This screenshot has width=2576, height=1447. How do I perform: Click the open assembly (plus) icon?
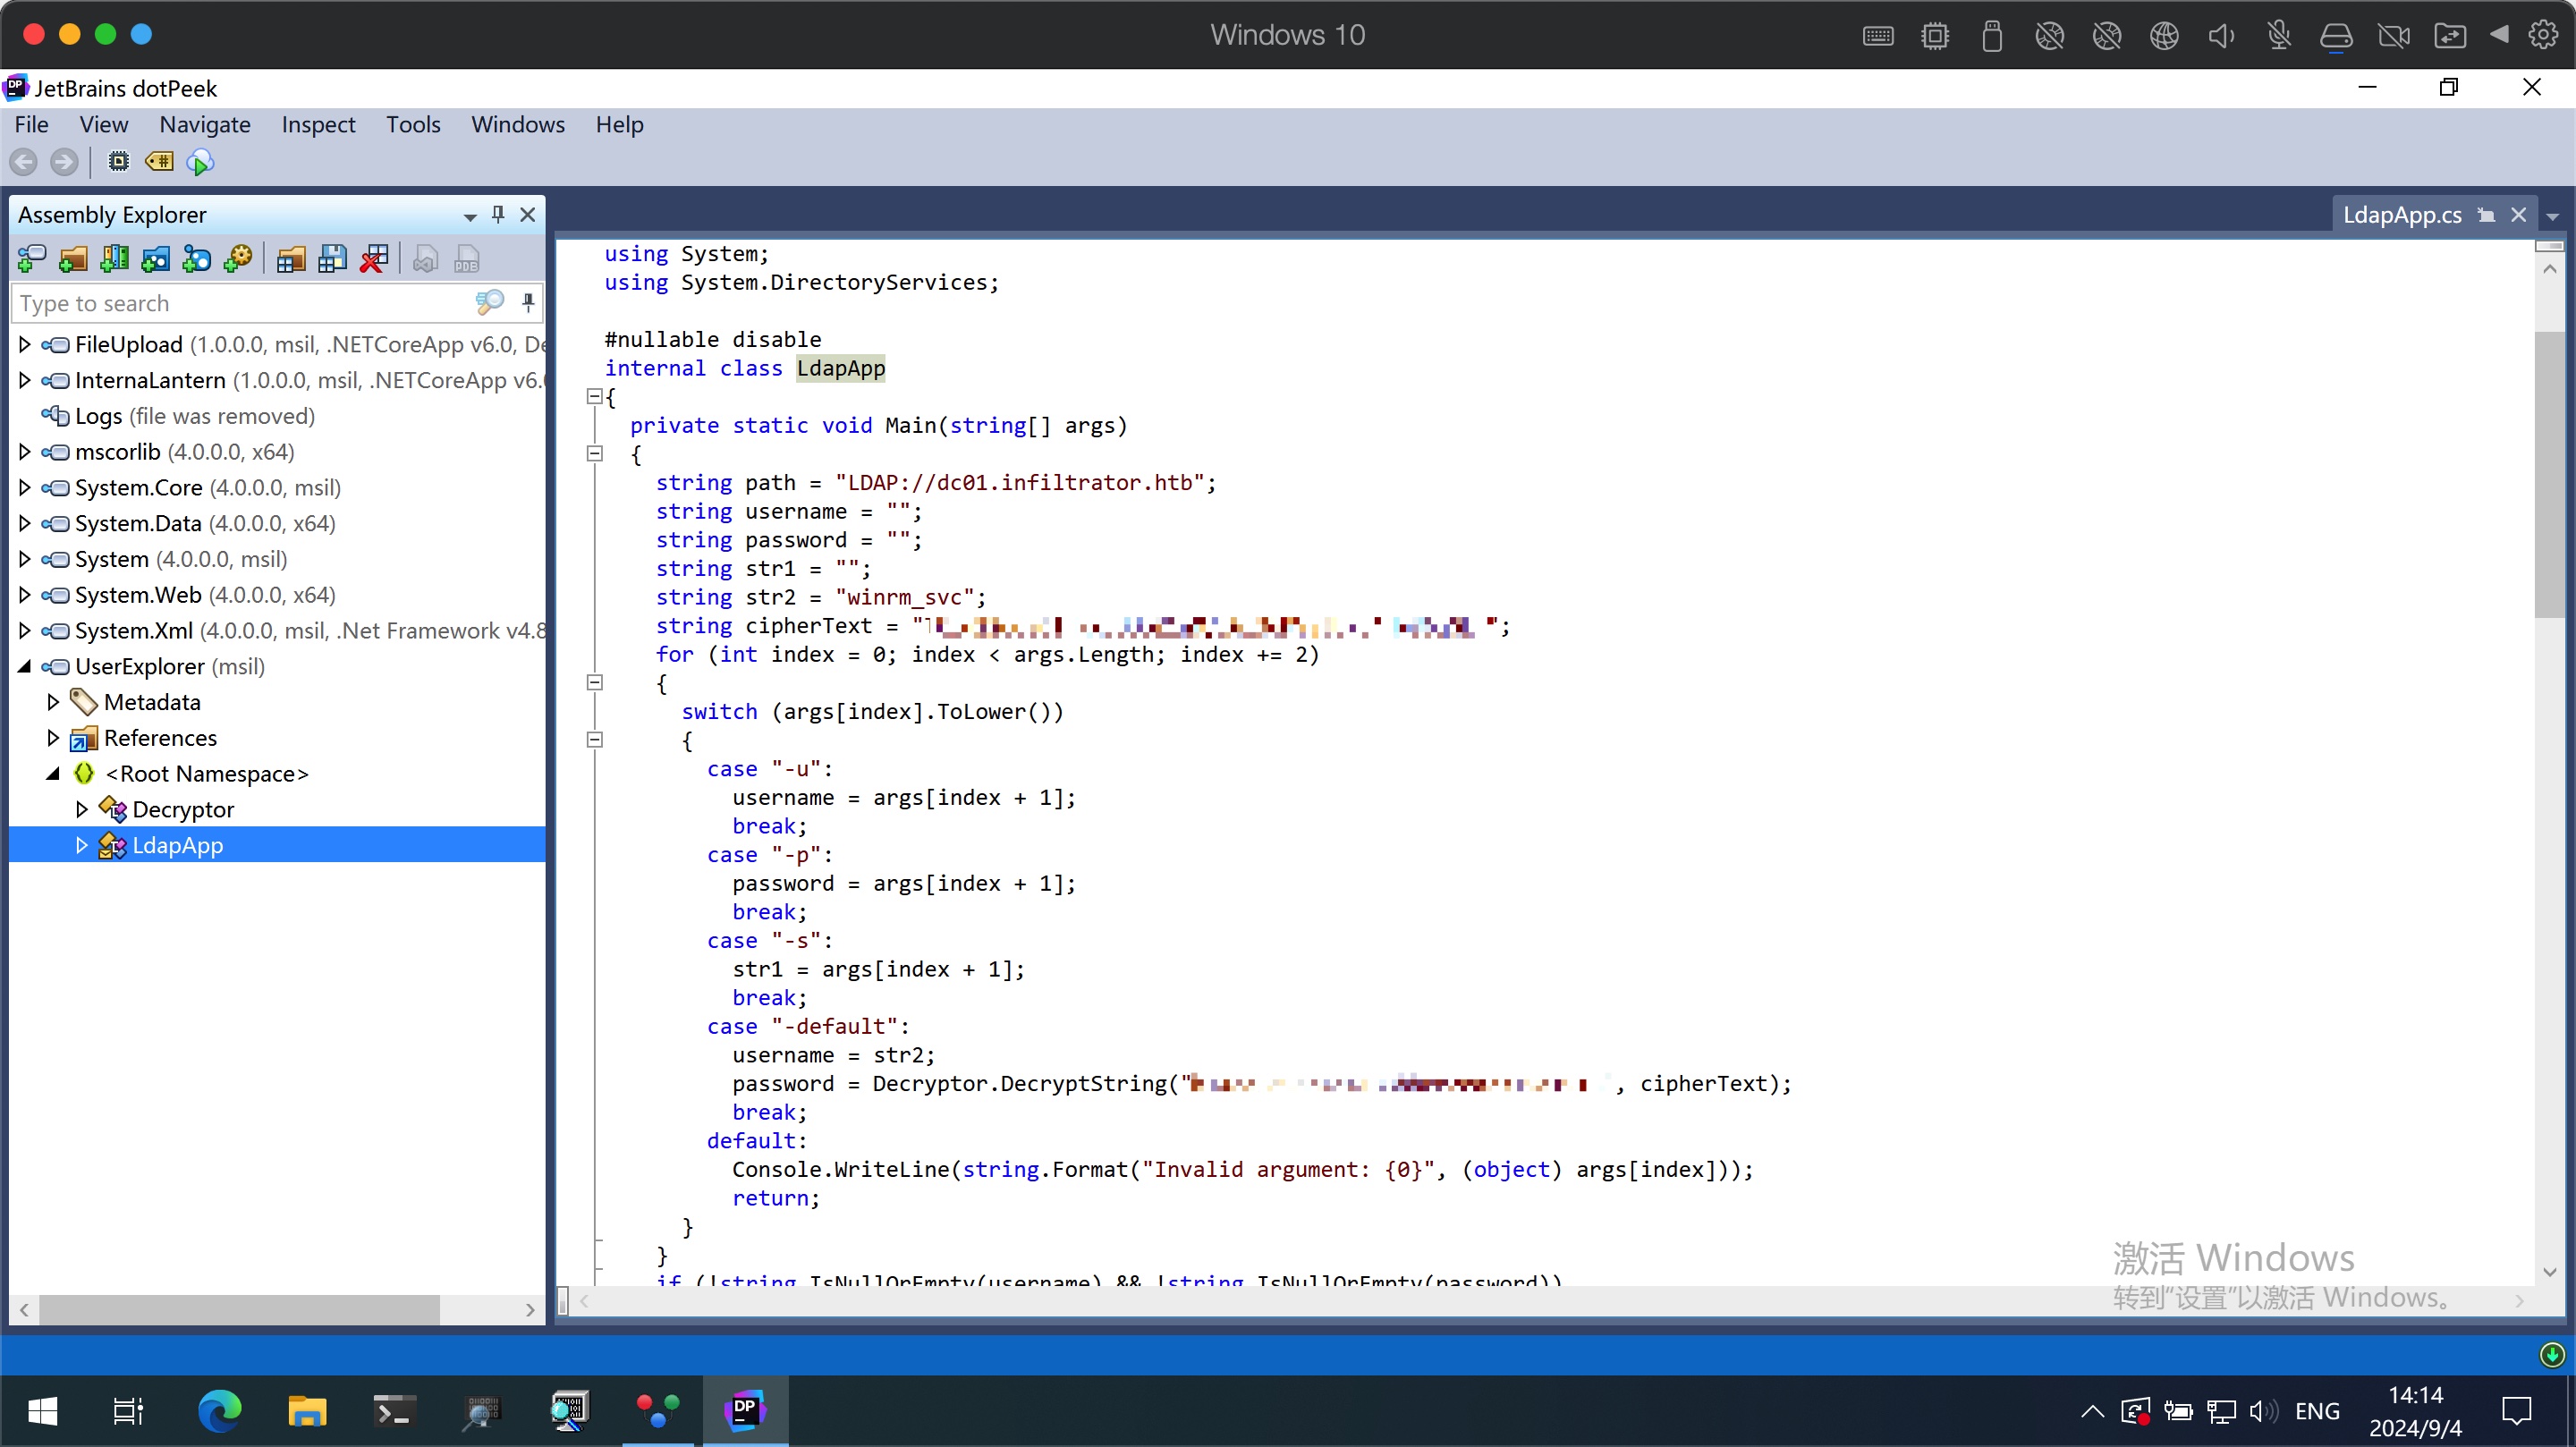(x=31, y=260)
